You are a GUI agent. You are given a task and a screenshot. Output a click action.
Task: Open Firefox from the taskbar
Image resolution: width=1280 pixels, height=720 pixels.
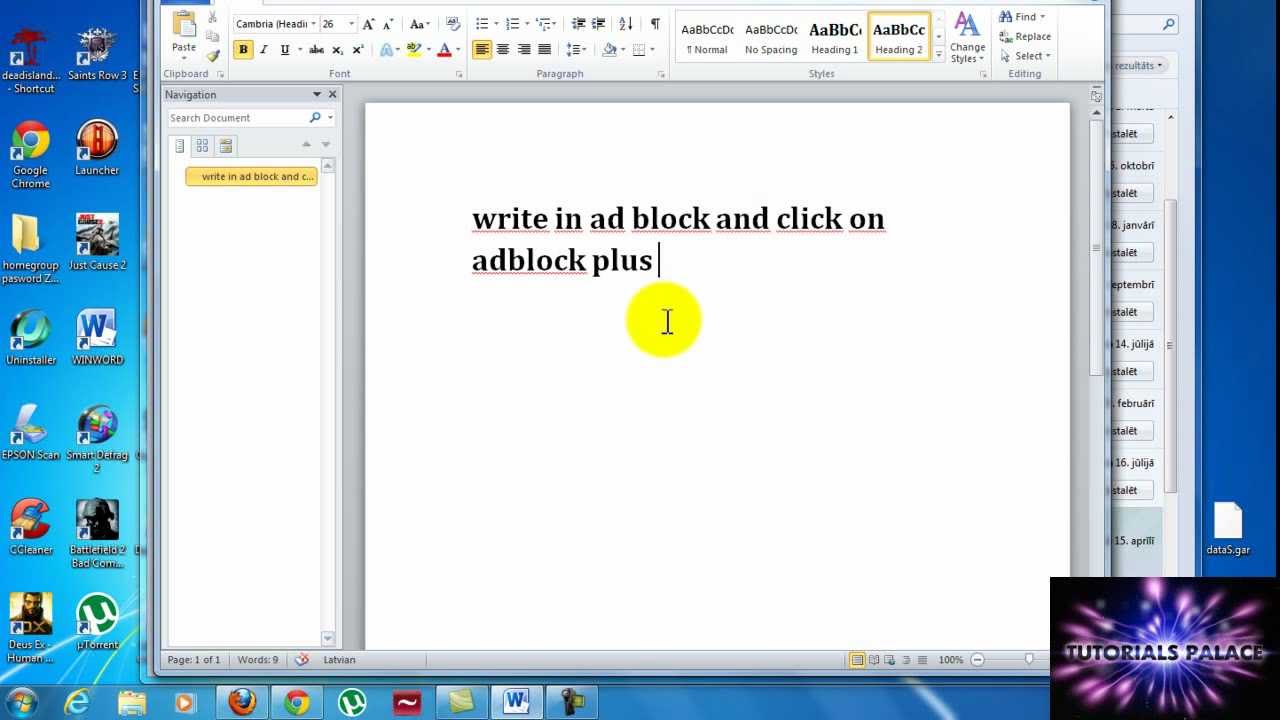[242, 702]
